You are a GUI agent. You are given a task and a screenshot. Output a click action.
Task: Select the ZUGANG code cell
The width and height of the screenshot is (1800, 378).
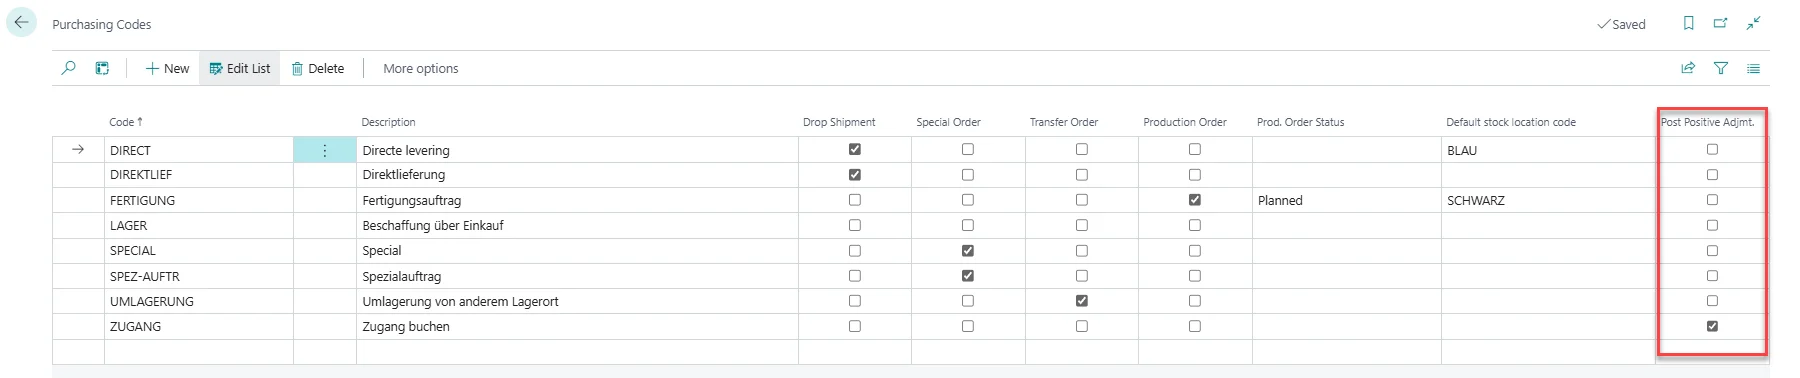tap(198, 326)
